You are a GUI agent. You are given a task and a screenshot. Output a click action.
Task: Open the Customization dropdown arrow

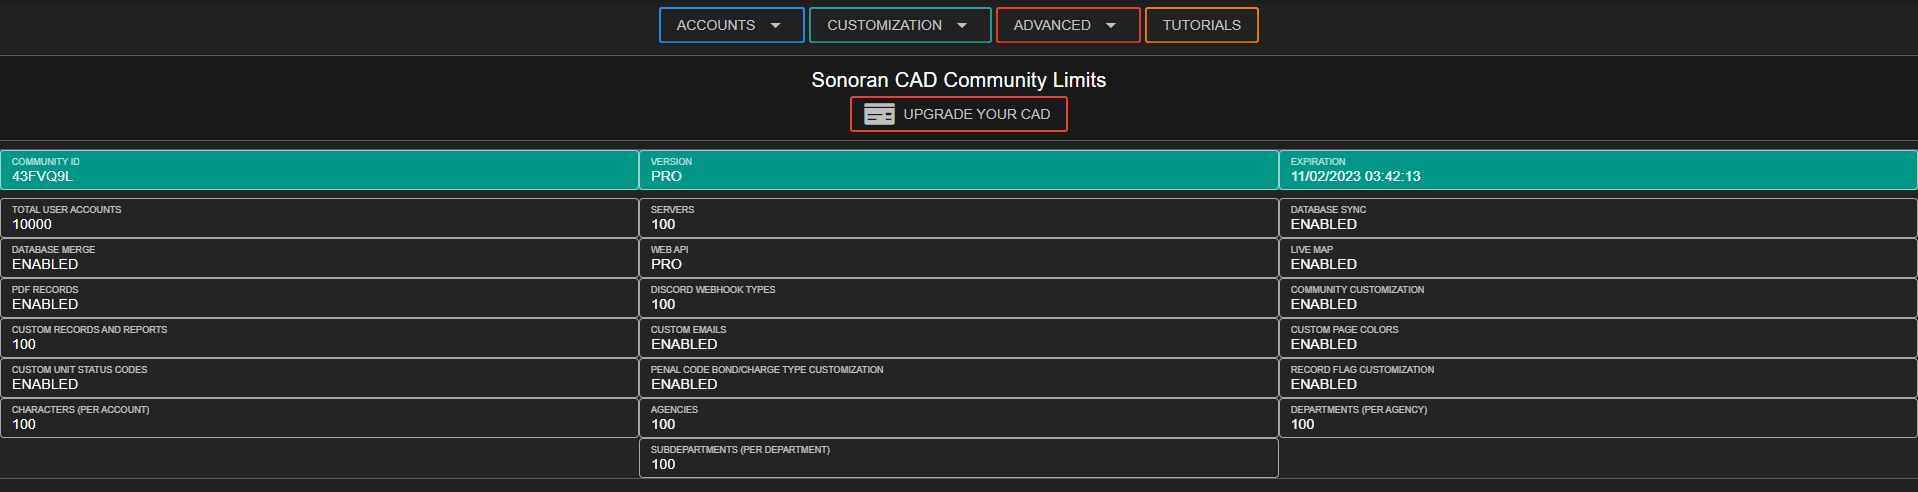tap(962, 26)
